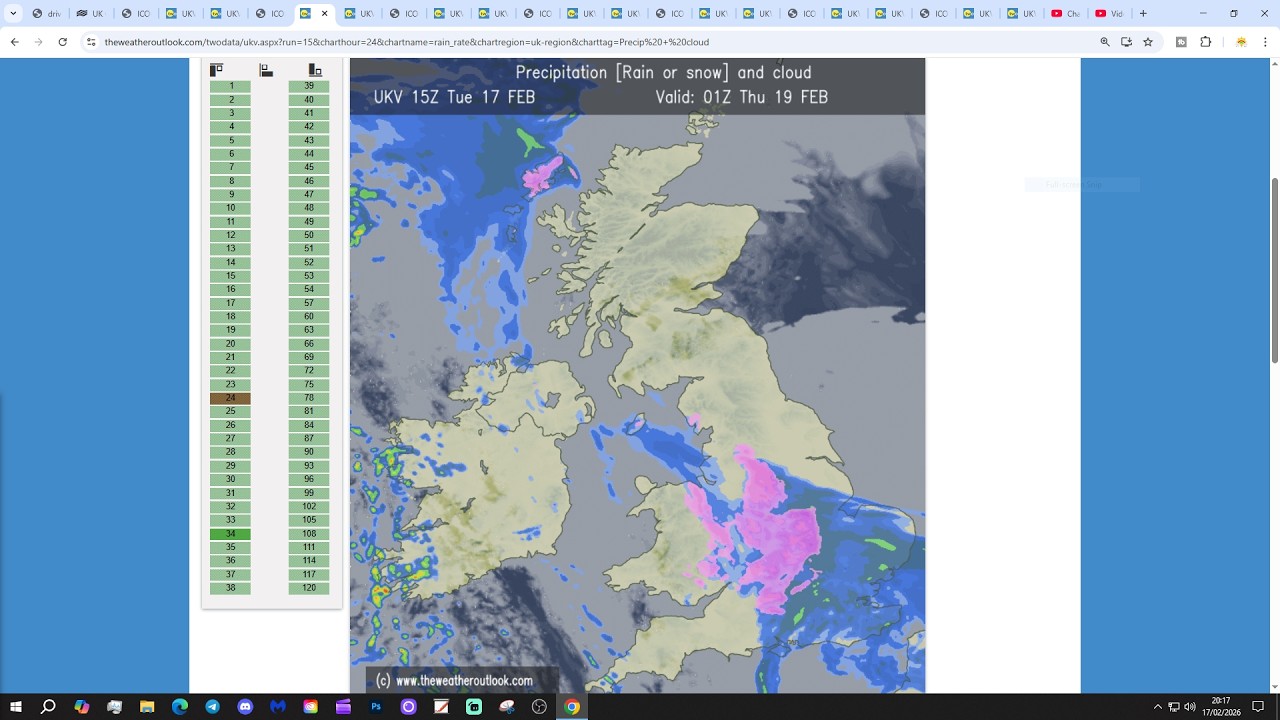1280x720 pixels.
Task: Click the precipitation map image
Action: tap(637, 375)
